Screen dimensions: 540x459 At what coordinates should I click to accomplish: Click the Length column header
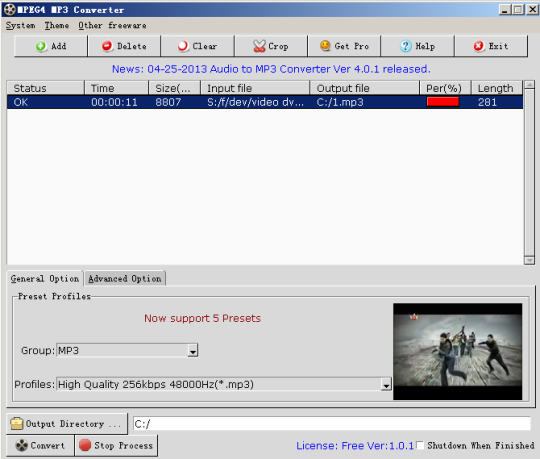[x=497, y=88]
